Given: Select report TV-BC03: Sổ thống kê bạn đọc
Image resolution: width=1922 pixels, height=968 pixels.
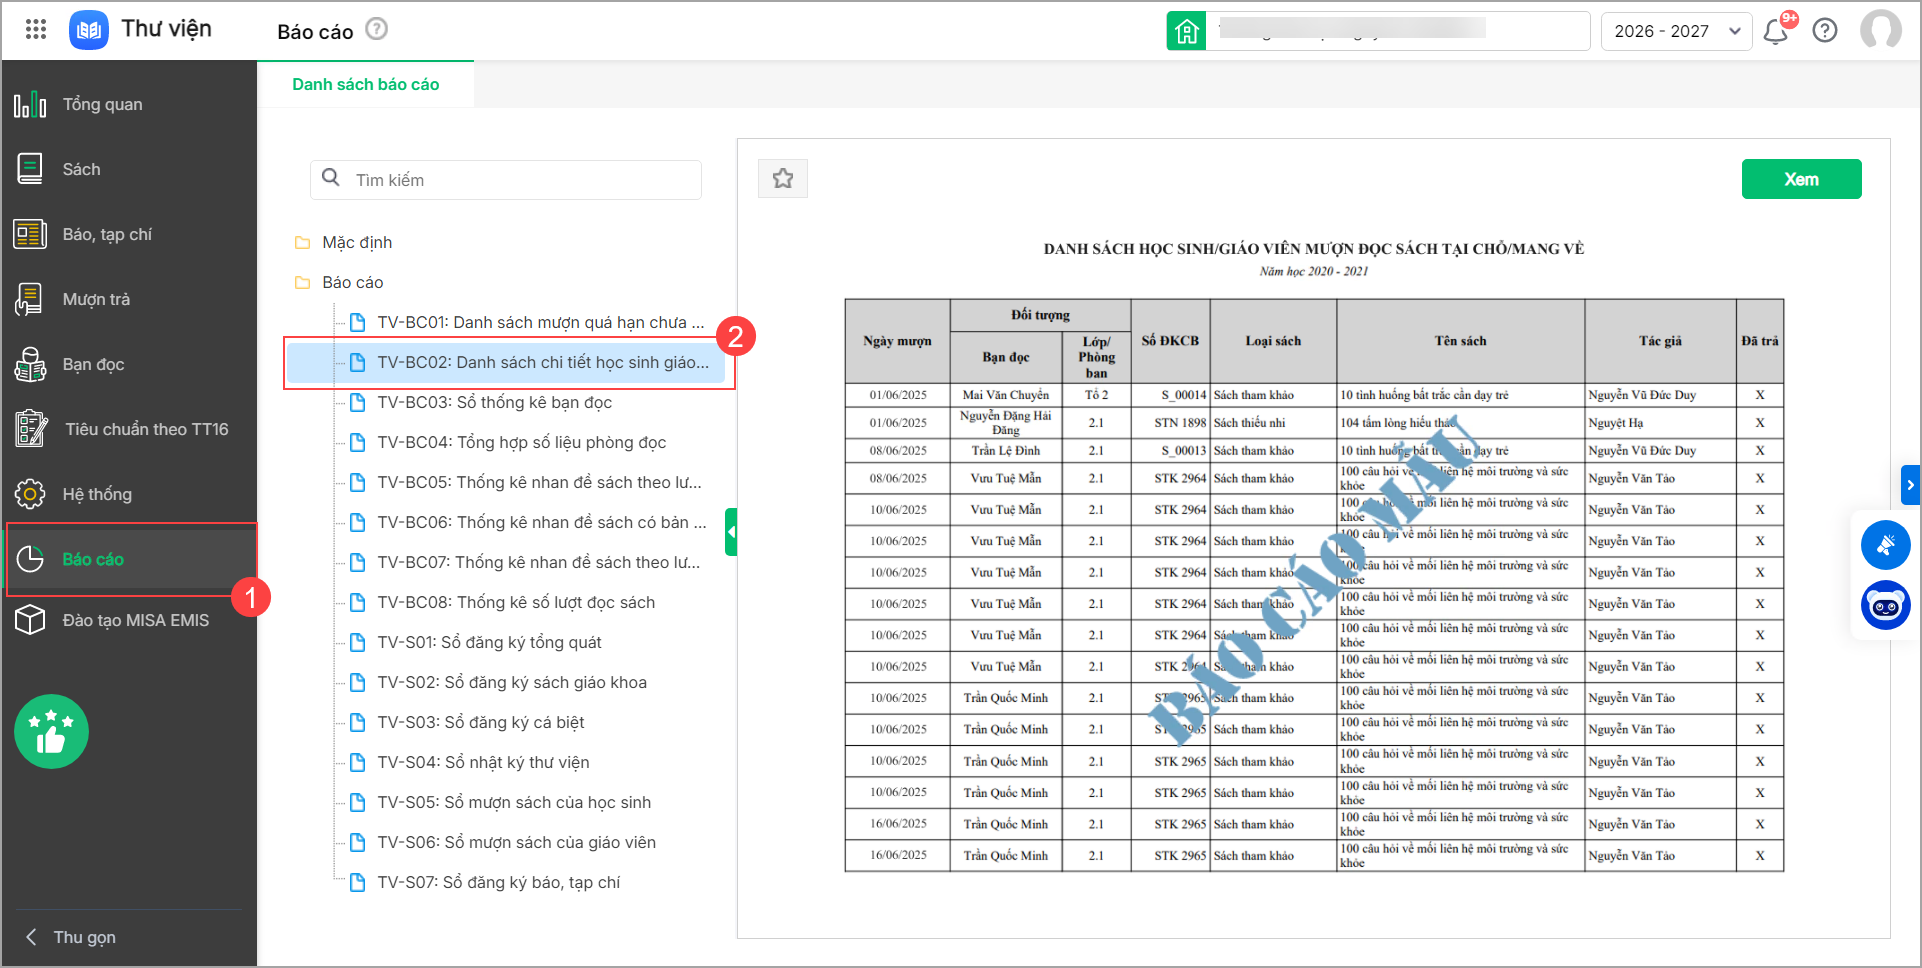Looking at the screenshot, I should [494, 402].
